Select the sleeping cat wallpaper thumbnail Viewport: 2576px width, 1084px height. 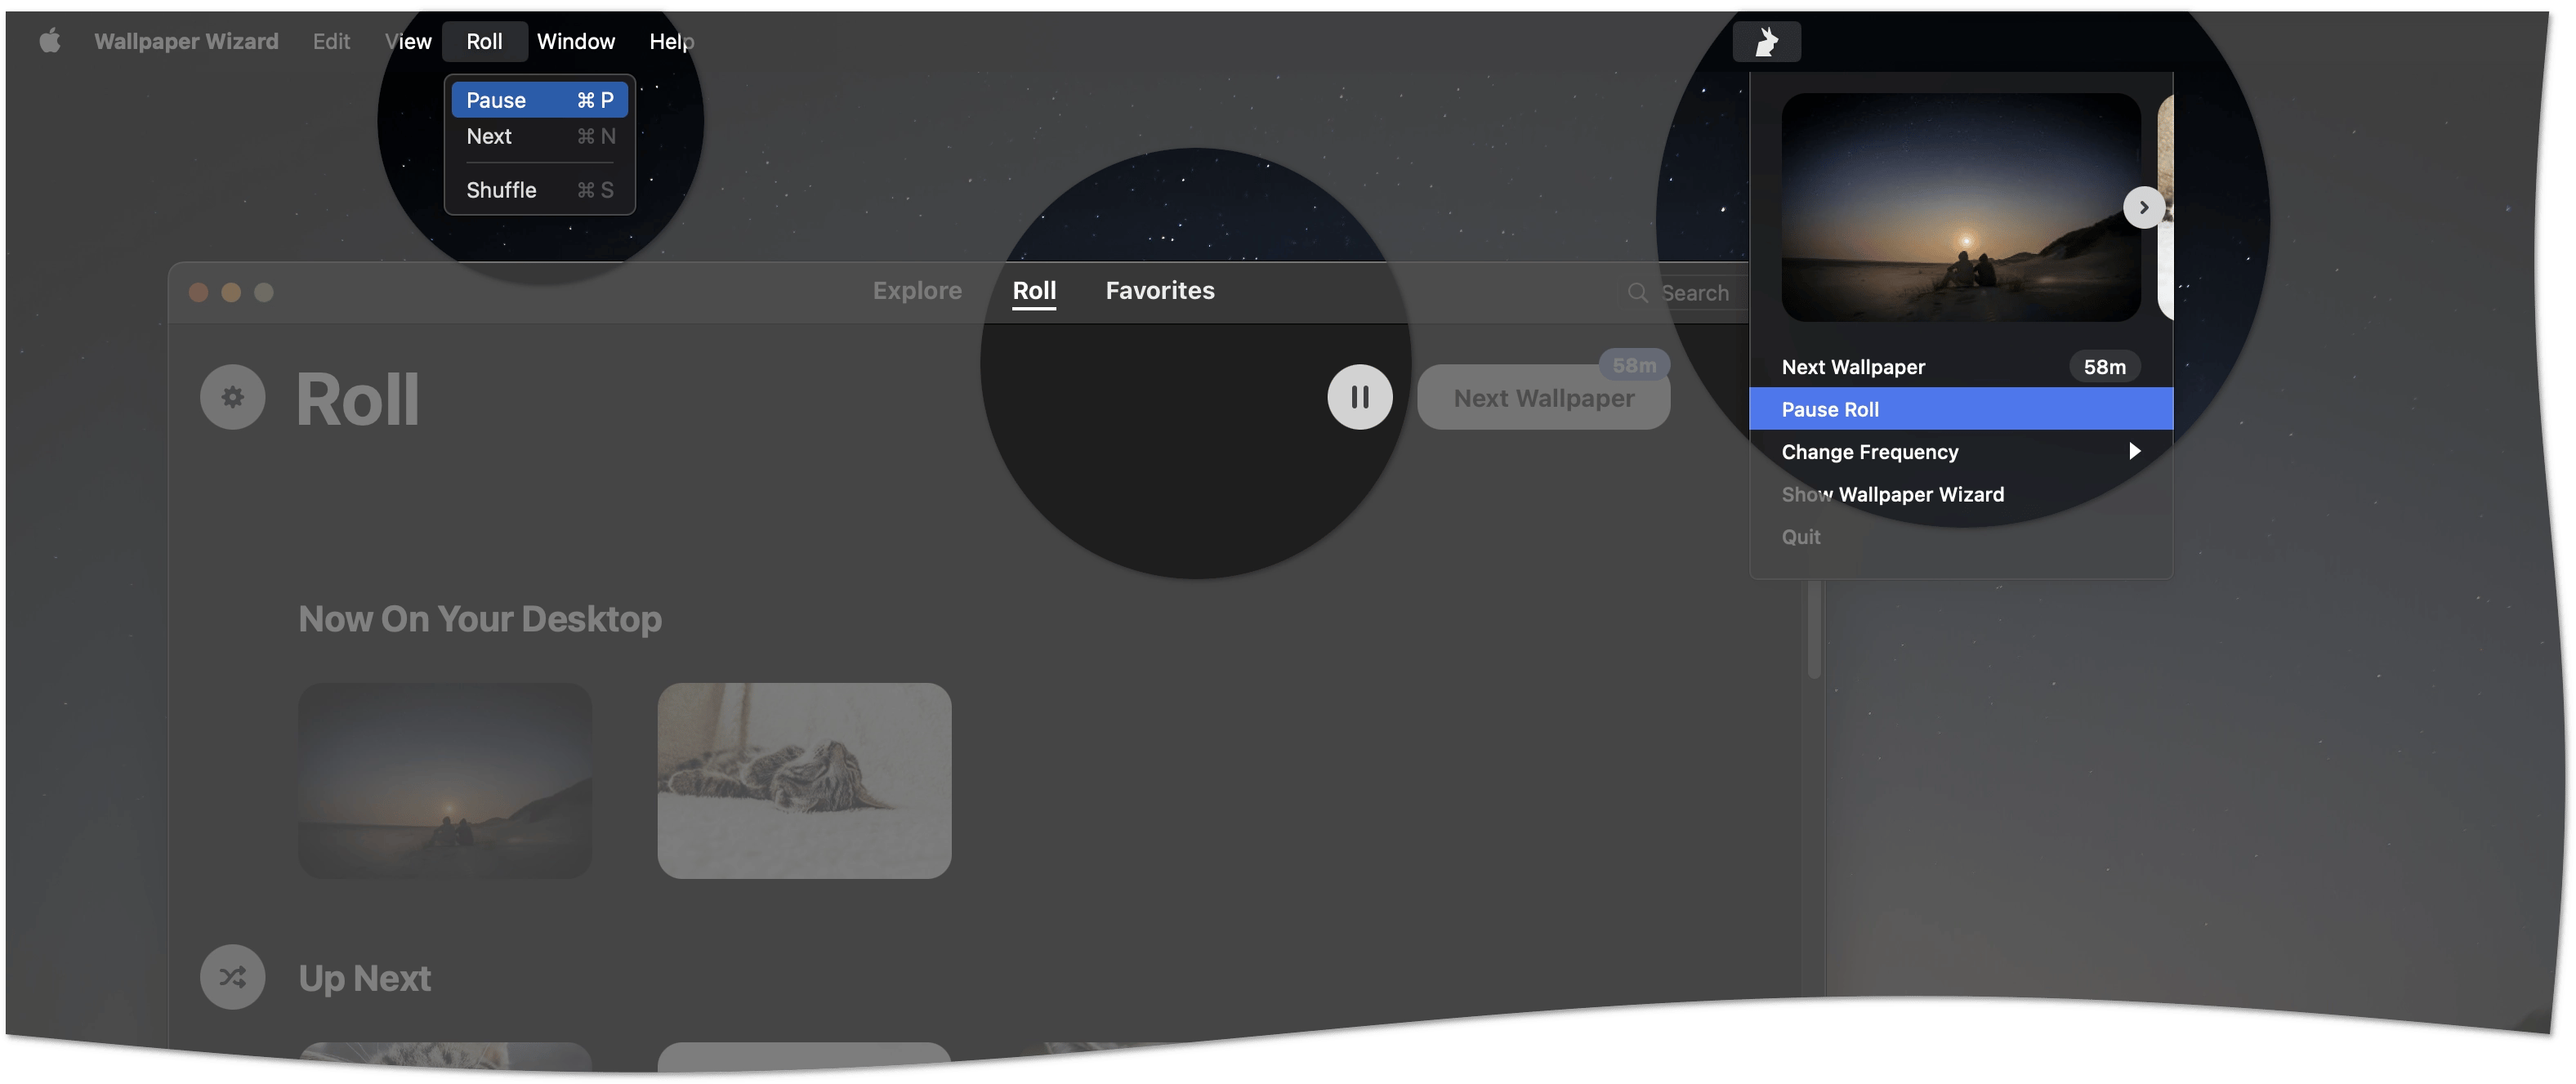[804, 780]
